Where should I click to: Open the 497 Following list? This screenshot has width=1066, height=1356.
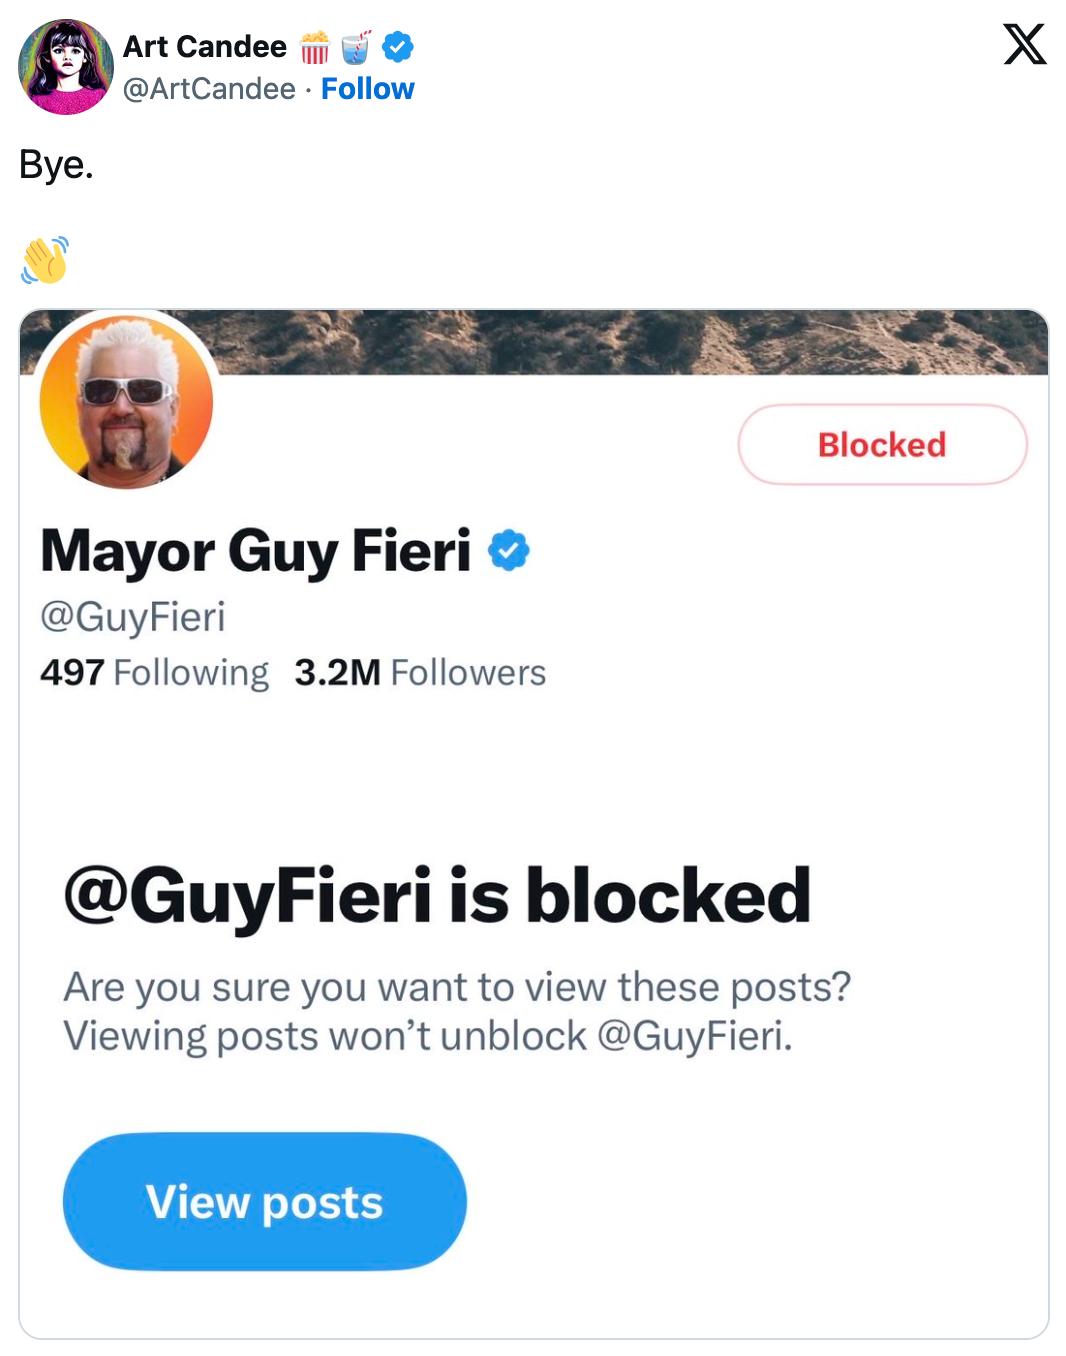tap(155, 673)
